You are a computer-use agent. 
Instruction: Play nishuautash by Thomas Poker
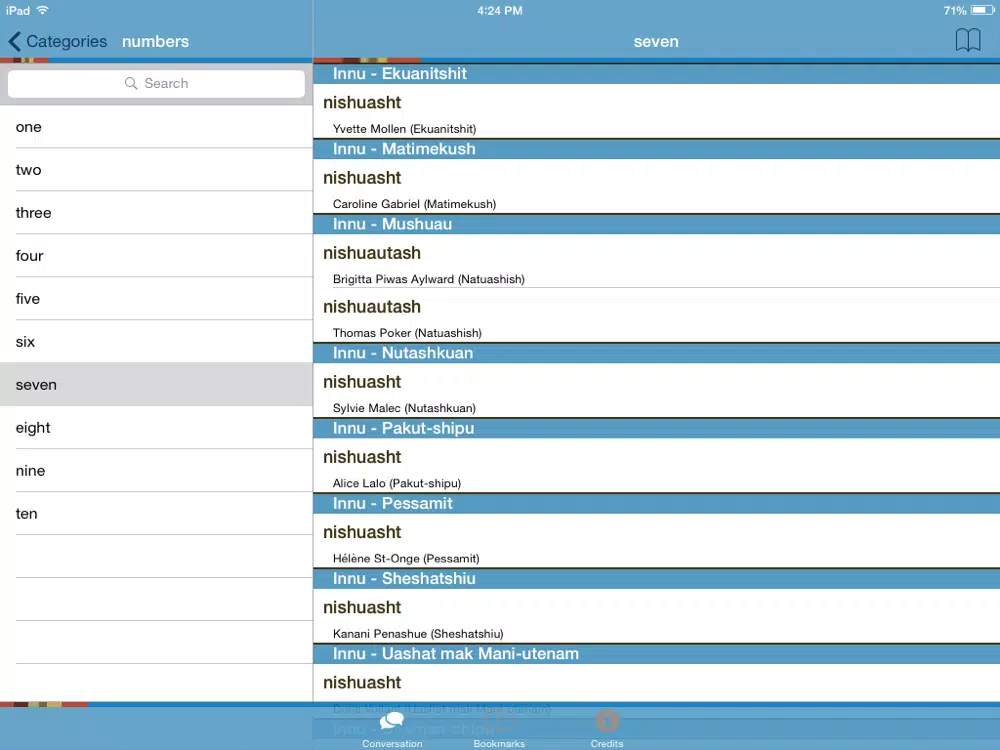[656, 315]
